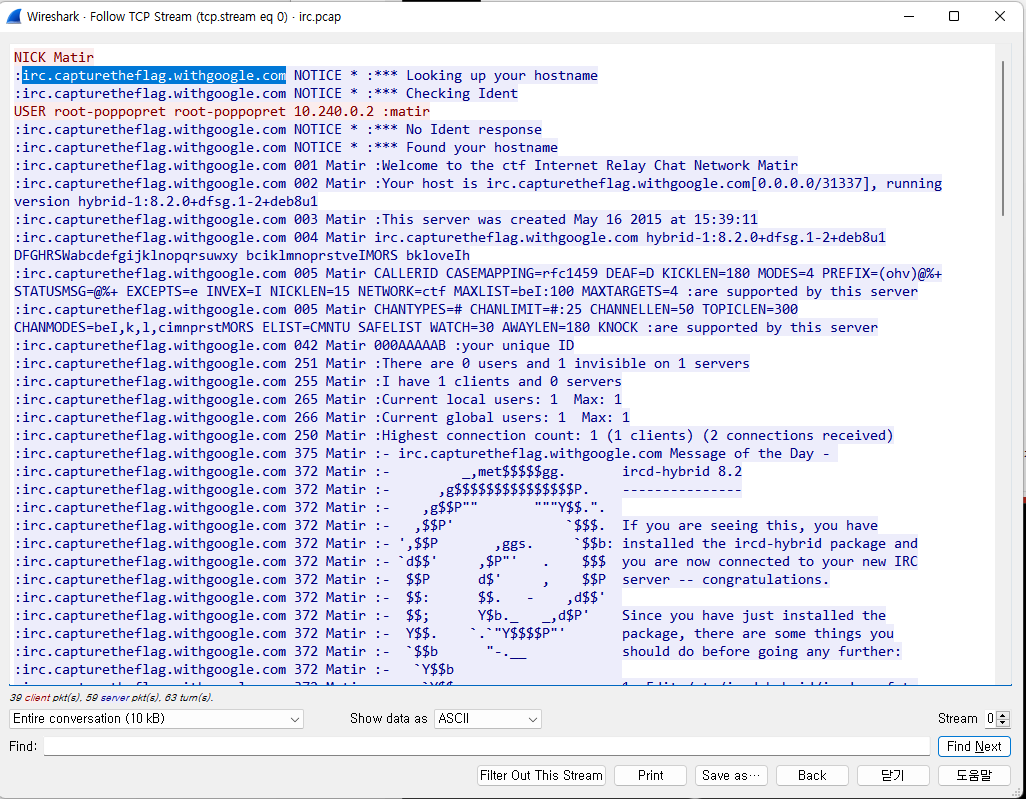
Task: Click the highlighted irc.capturetheflag.withgoogle.com hostname
Action: [x=154, y=75]
